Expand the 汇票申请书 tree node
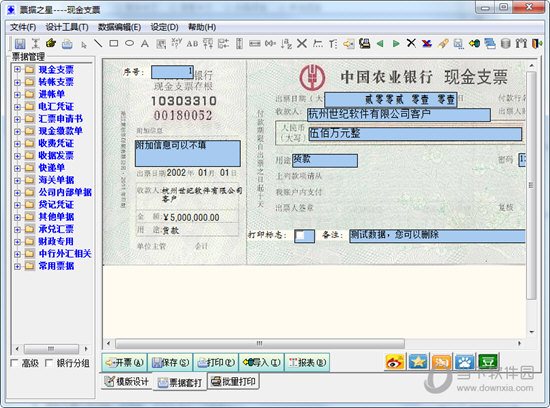The image size is (550, 408). click(x=17, y=119)
